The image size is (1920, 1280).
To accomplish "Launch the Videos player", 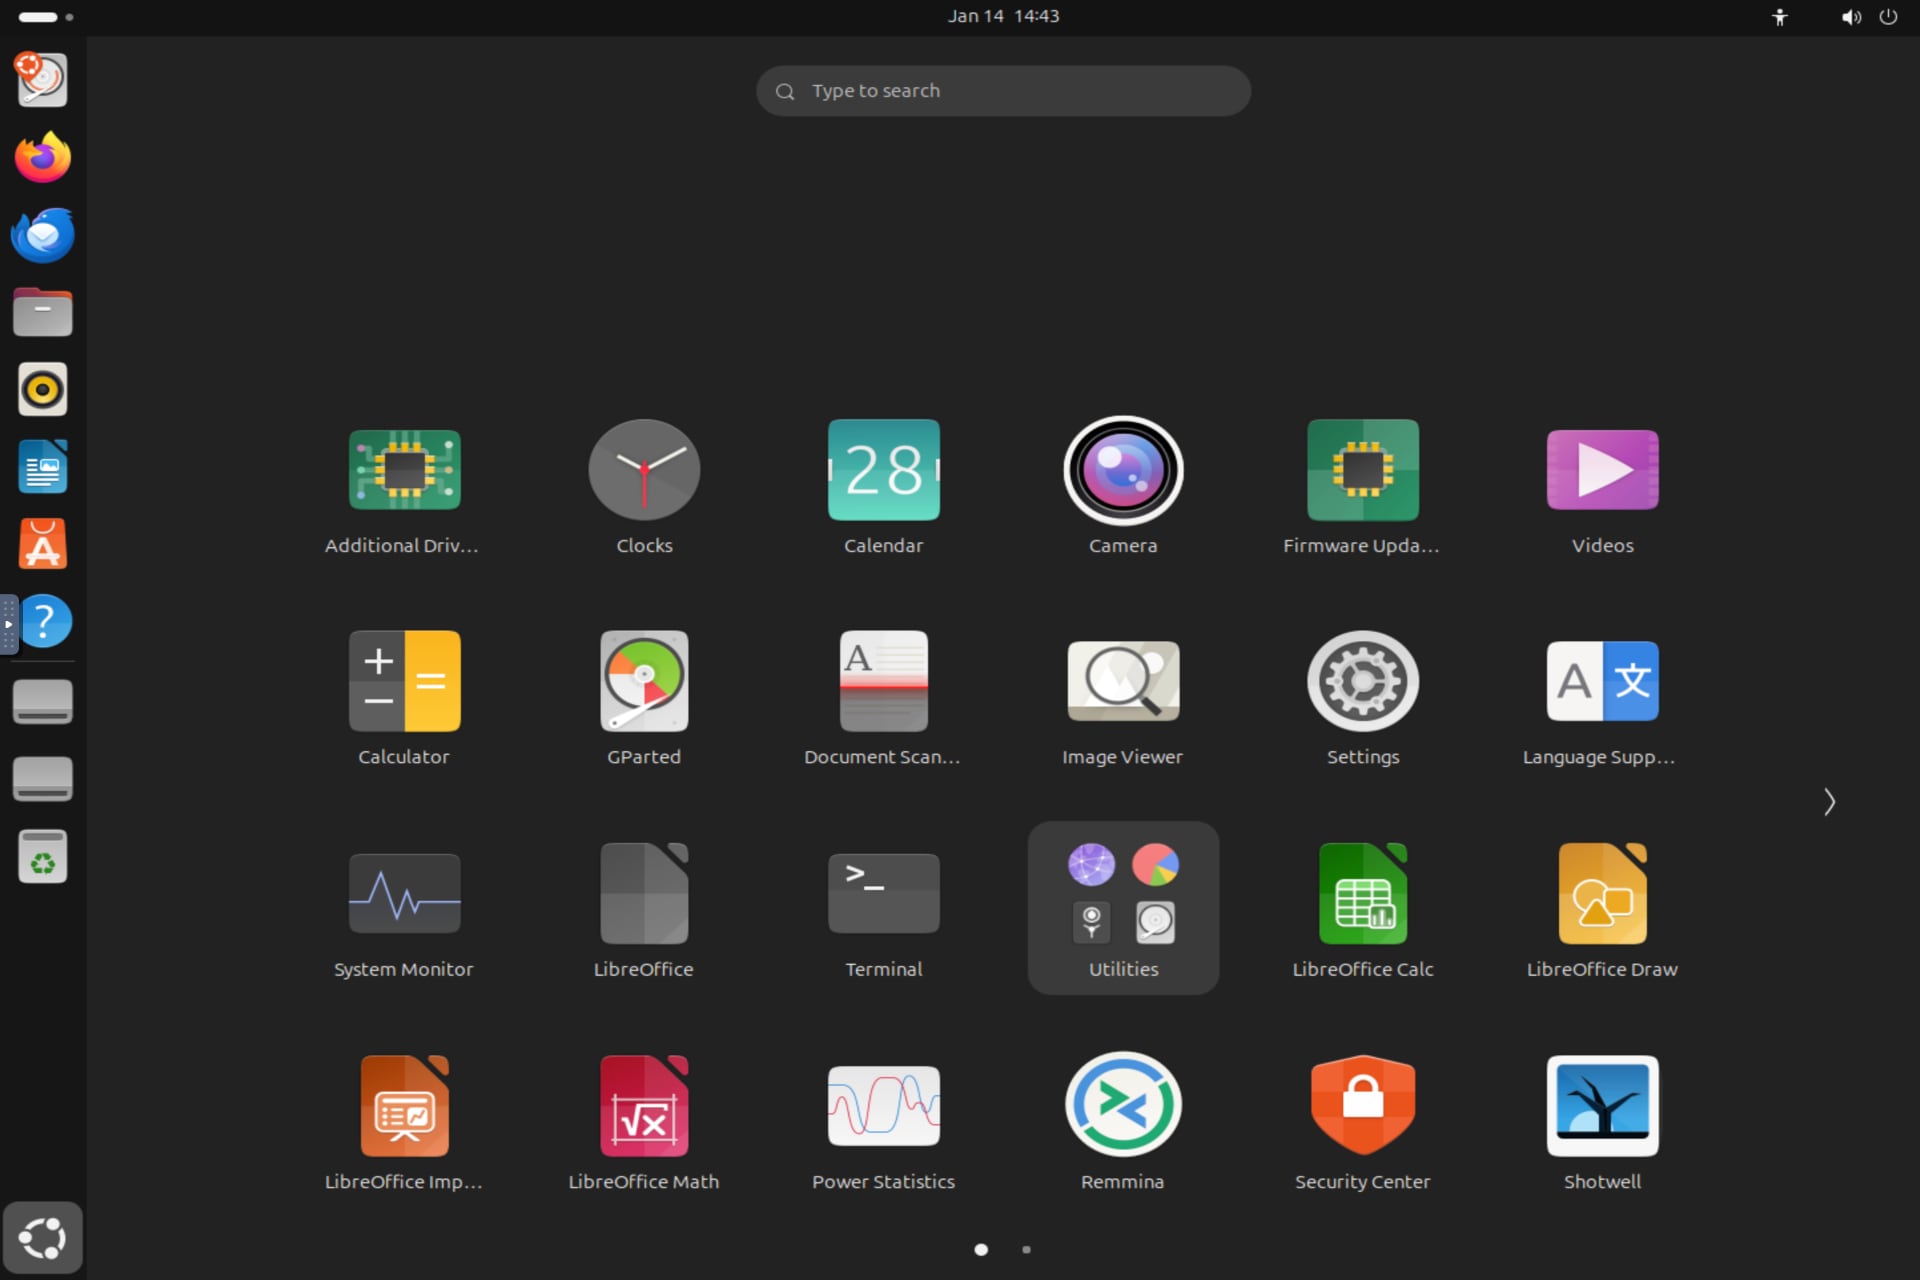I will tap(1602, 488).
